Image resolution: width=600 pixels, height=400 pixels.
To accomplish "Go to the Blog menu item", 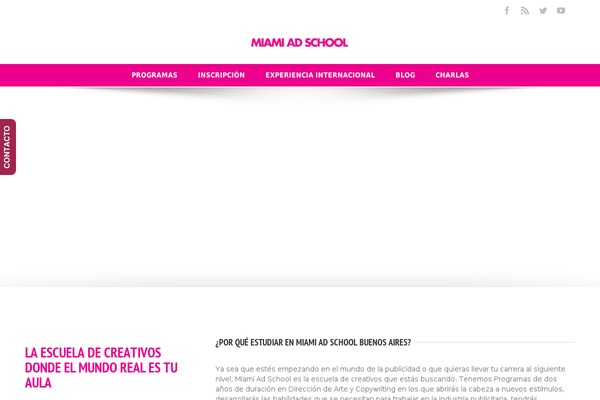I will 405,75.
